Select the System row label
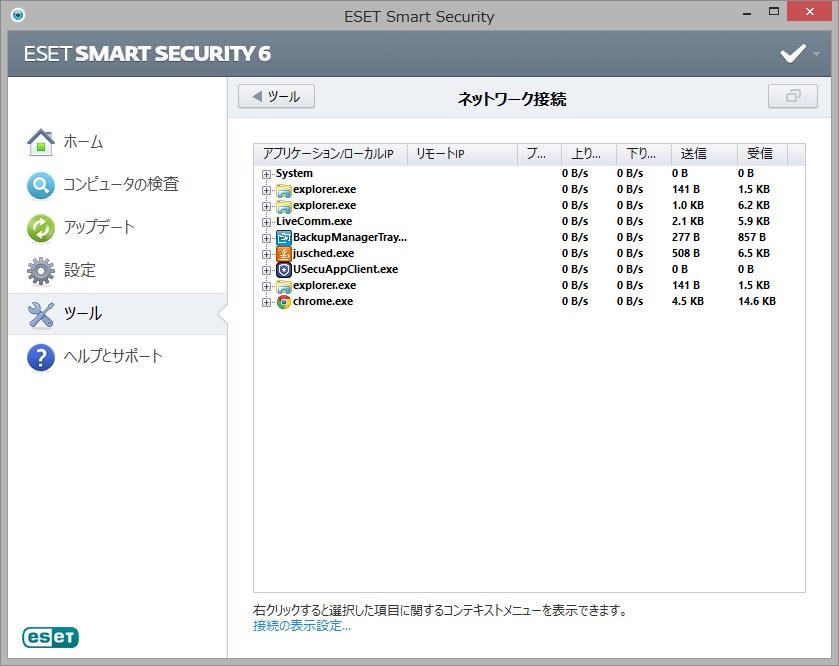This screenshot has height=666, width=839. (294, 173)
